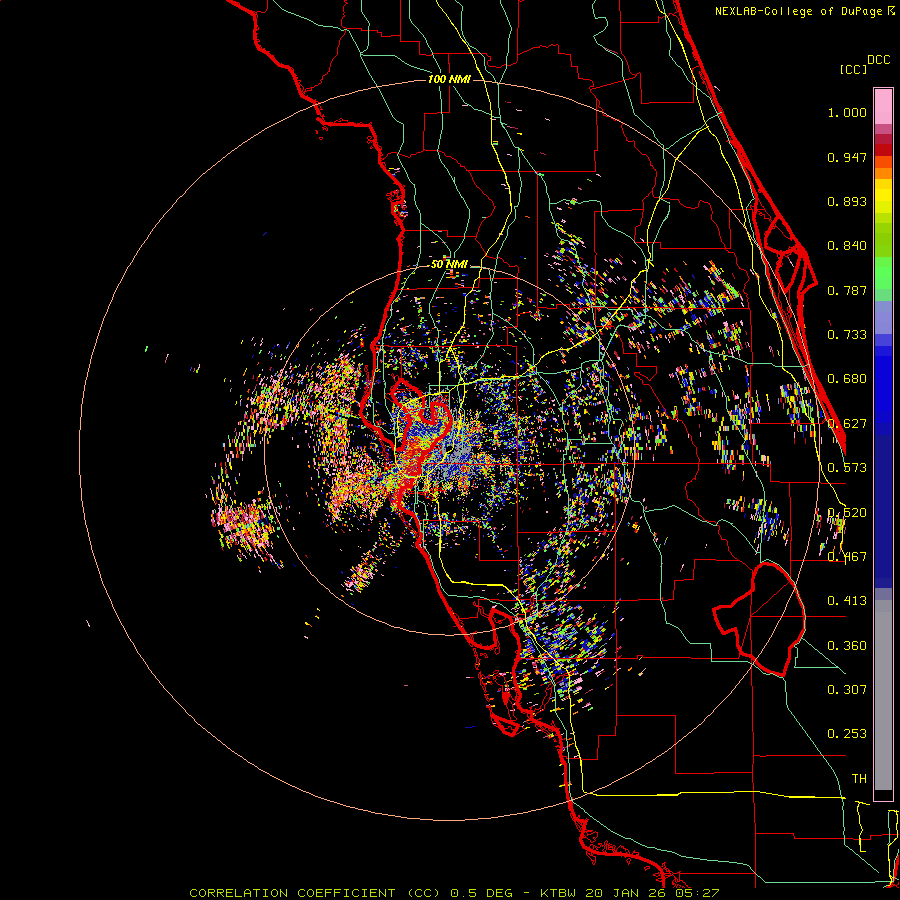
Task: Click the KTBW radar site identifier
Action: (559, 893)
